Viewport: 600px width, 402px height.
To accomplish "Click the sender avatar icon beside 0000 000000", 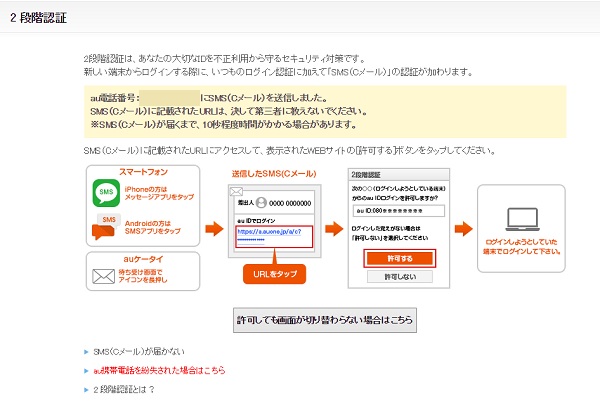I will (261, 202).
